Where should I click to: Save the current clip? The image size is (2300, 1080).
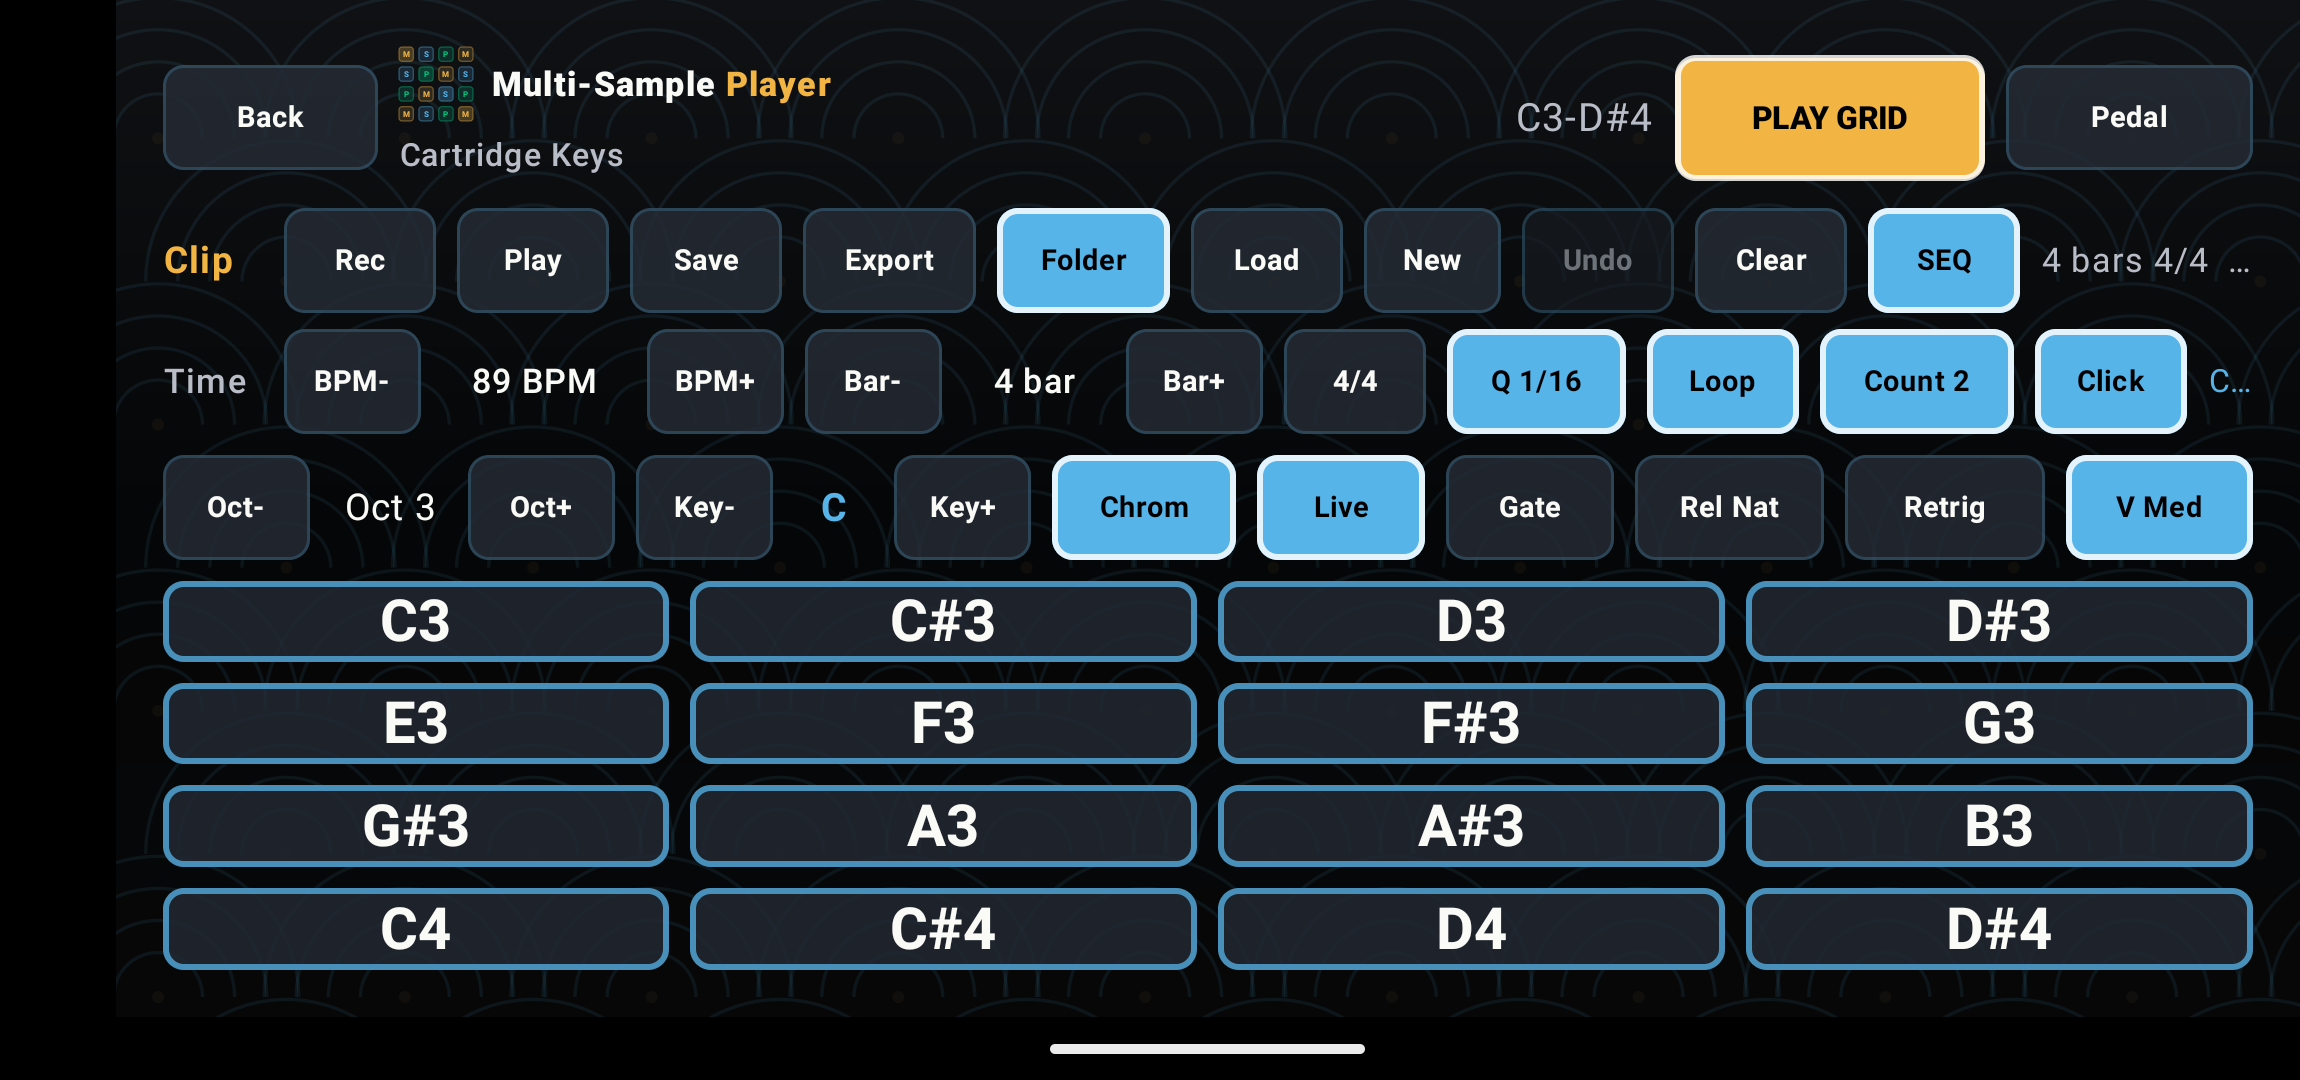coord(706,260)
